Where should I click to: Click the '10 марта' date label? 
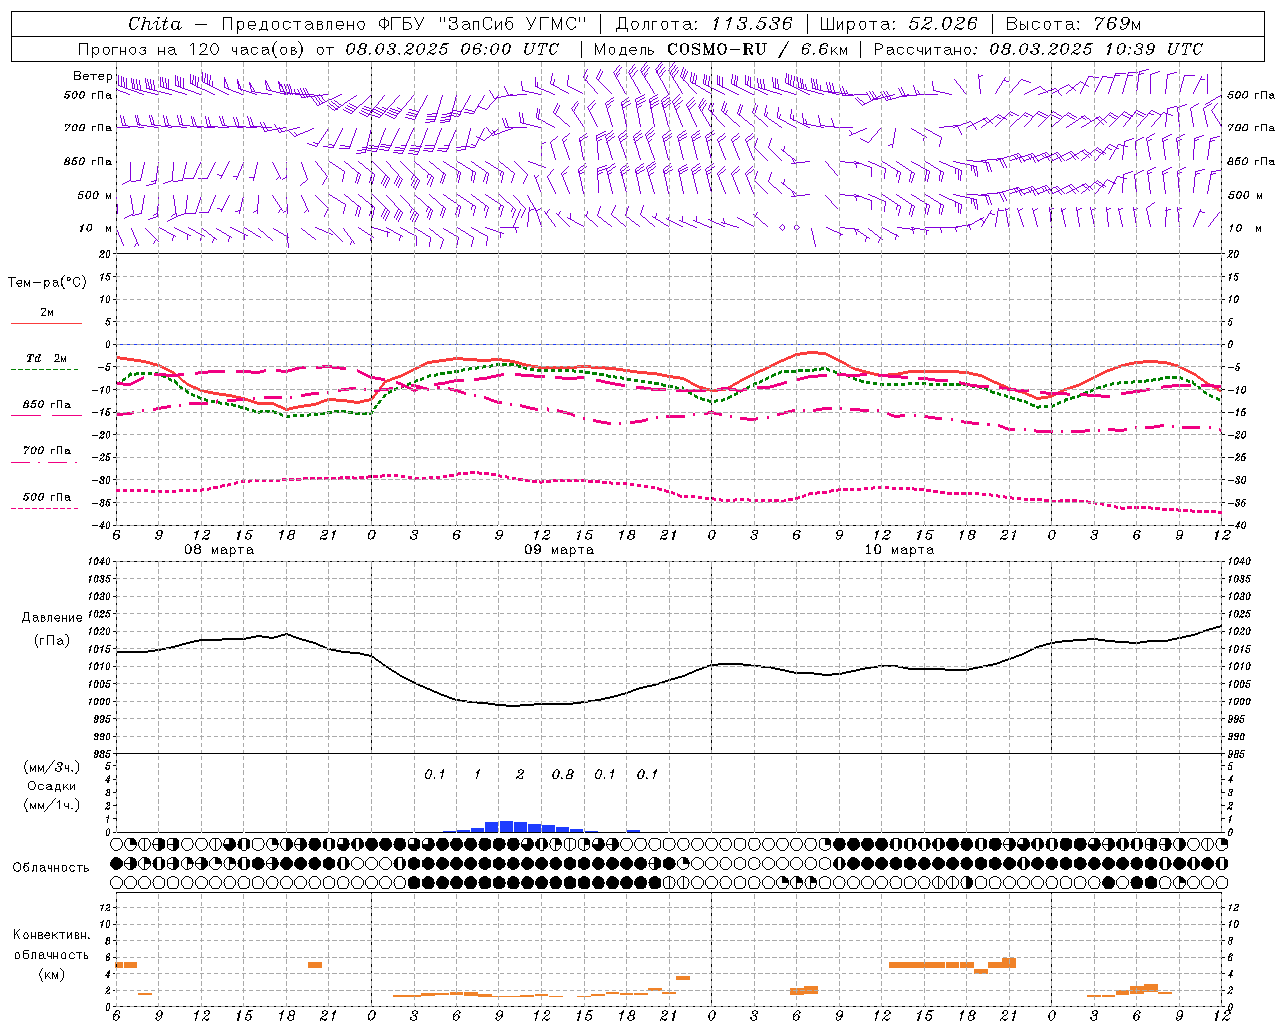click(x=899, y=550)
